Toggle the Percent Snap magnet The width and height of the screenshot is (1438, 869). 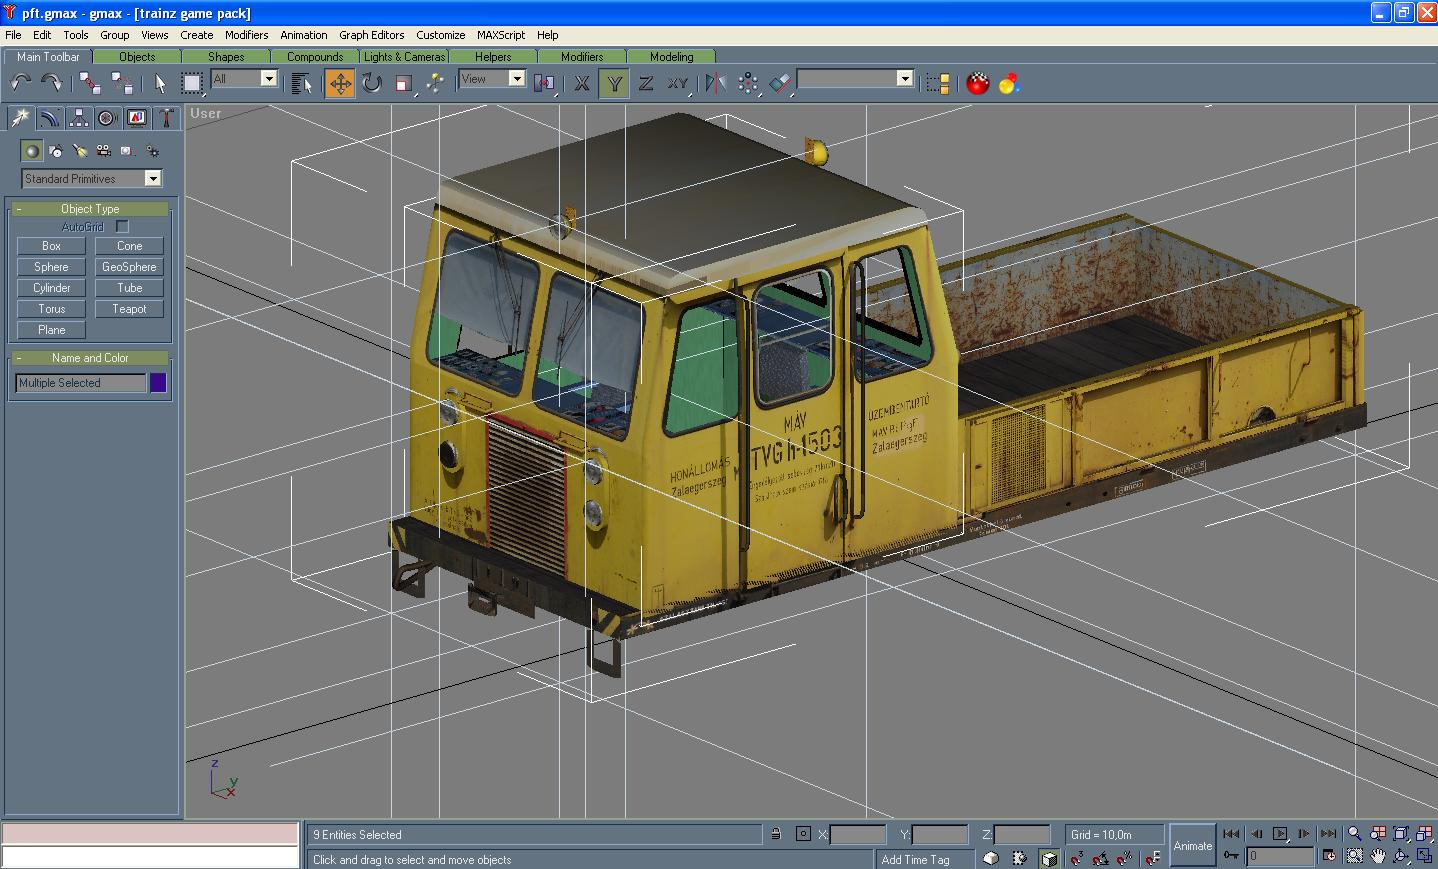pos(1126,857)
